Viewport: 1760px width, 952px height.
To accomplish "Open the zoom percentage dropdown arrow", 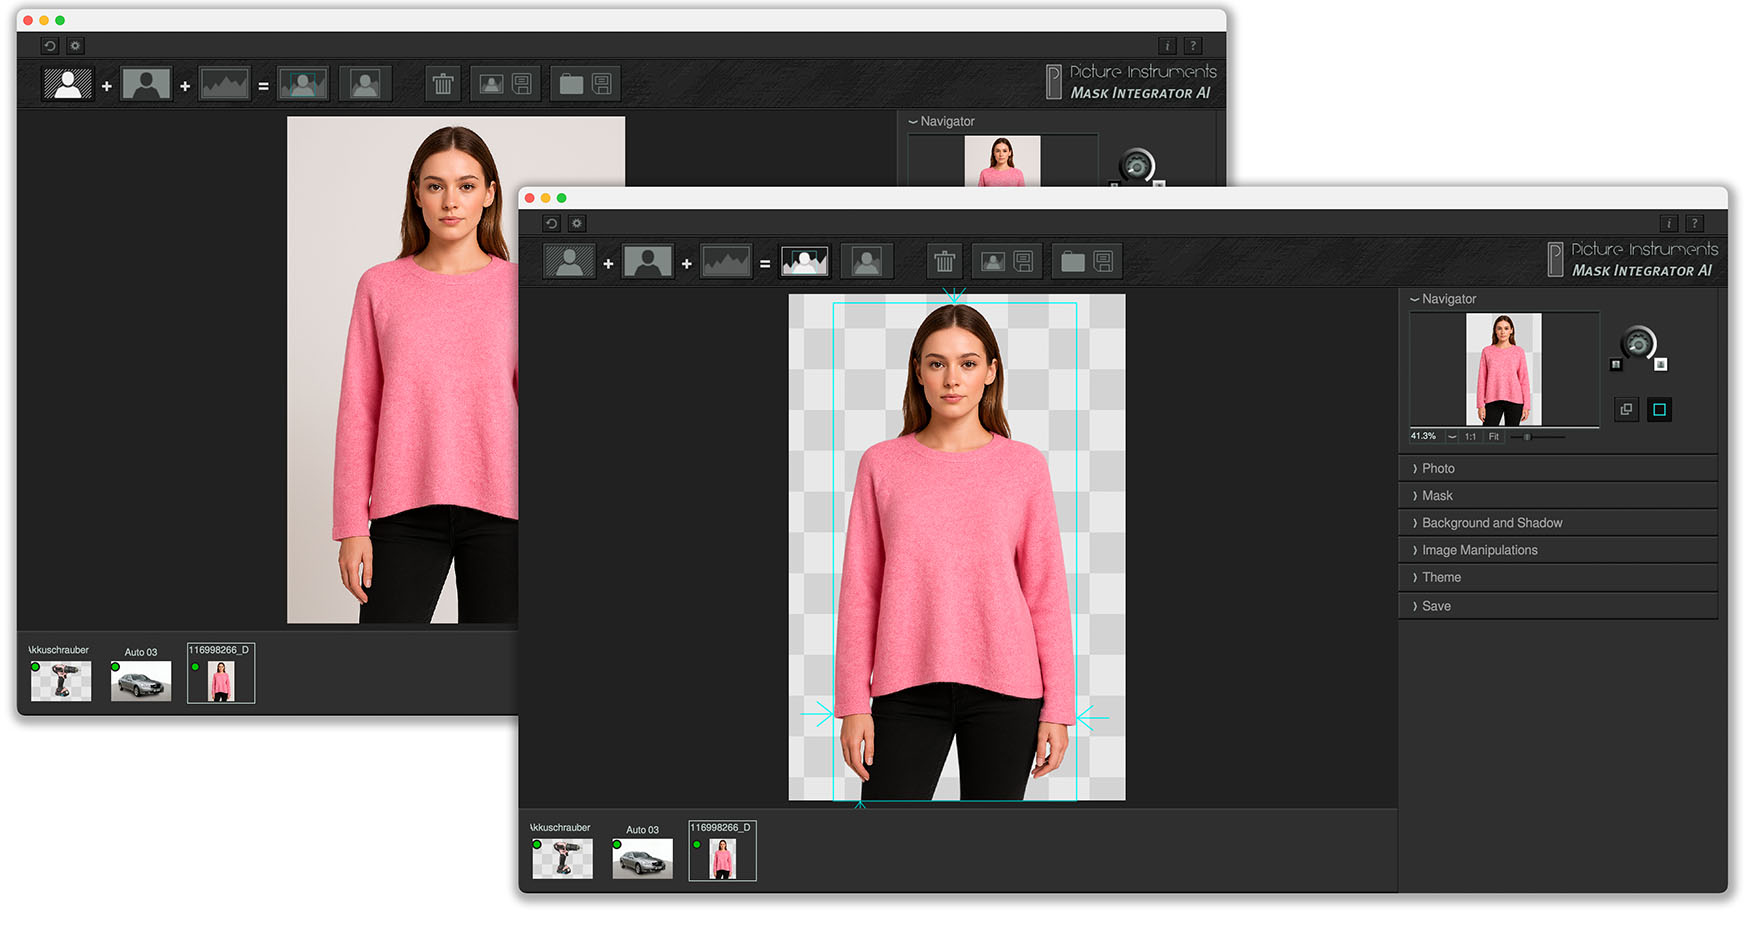I will (1452, 437).
